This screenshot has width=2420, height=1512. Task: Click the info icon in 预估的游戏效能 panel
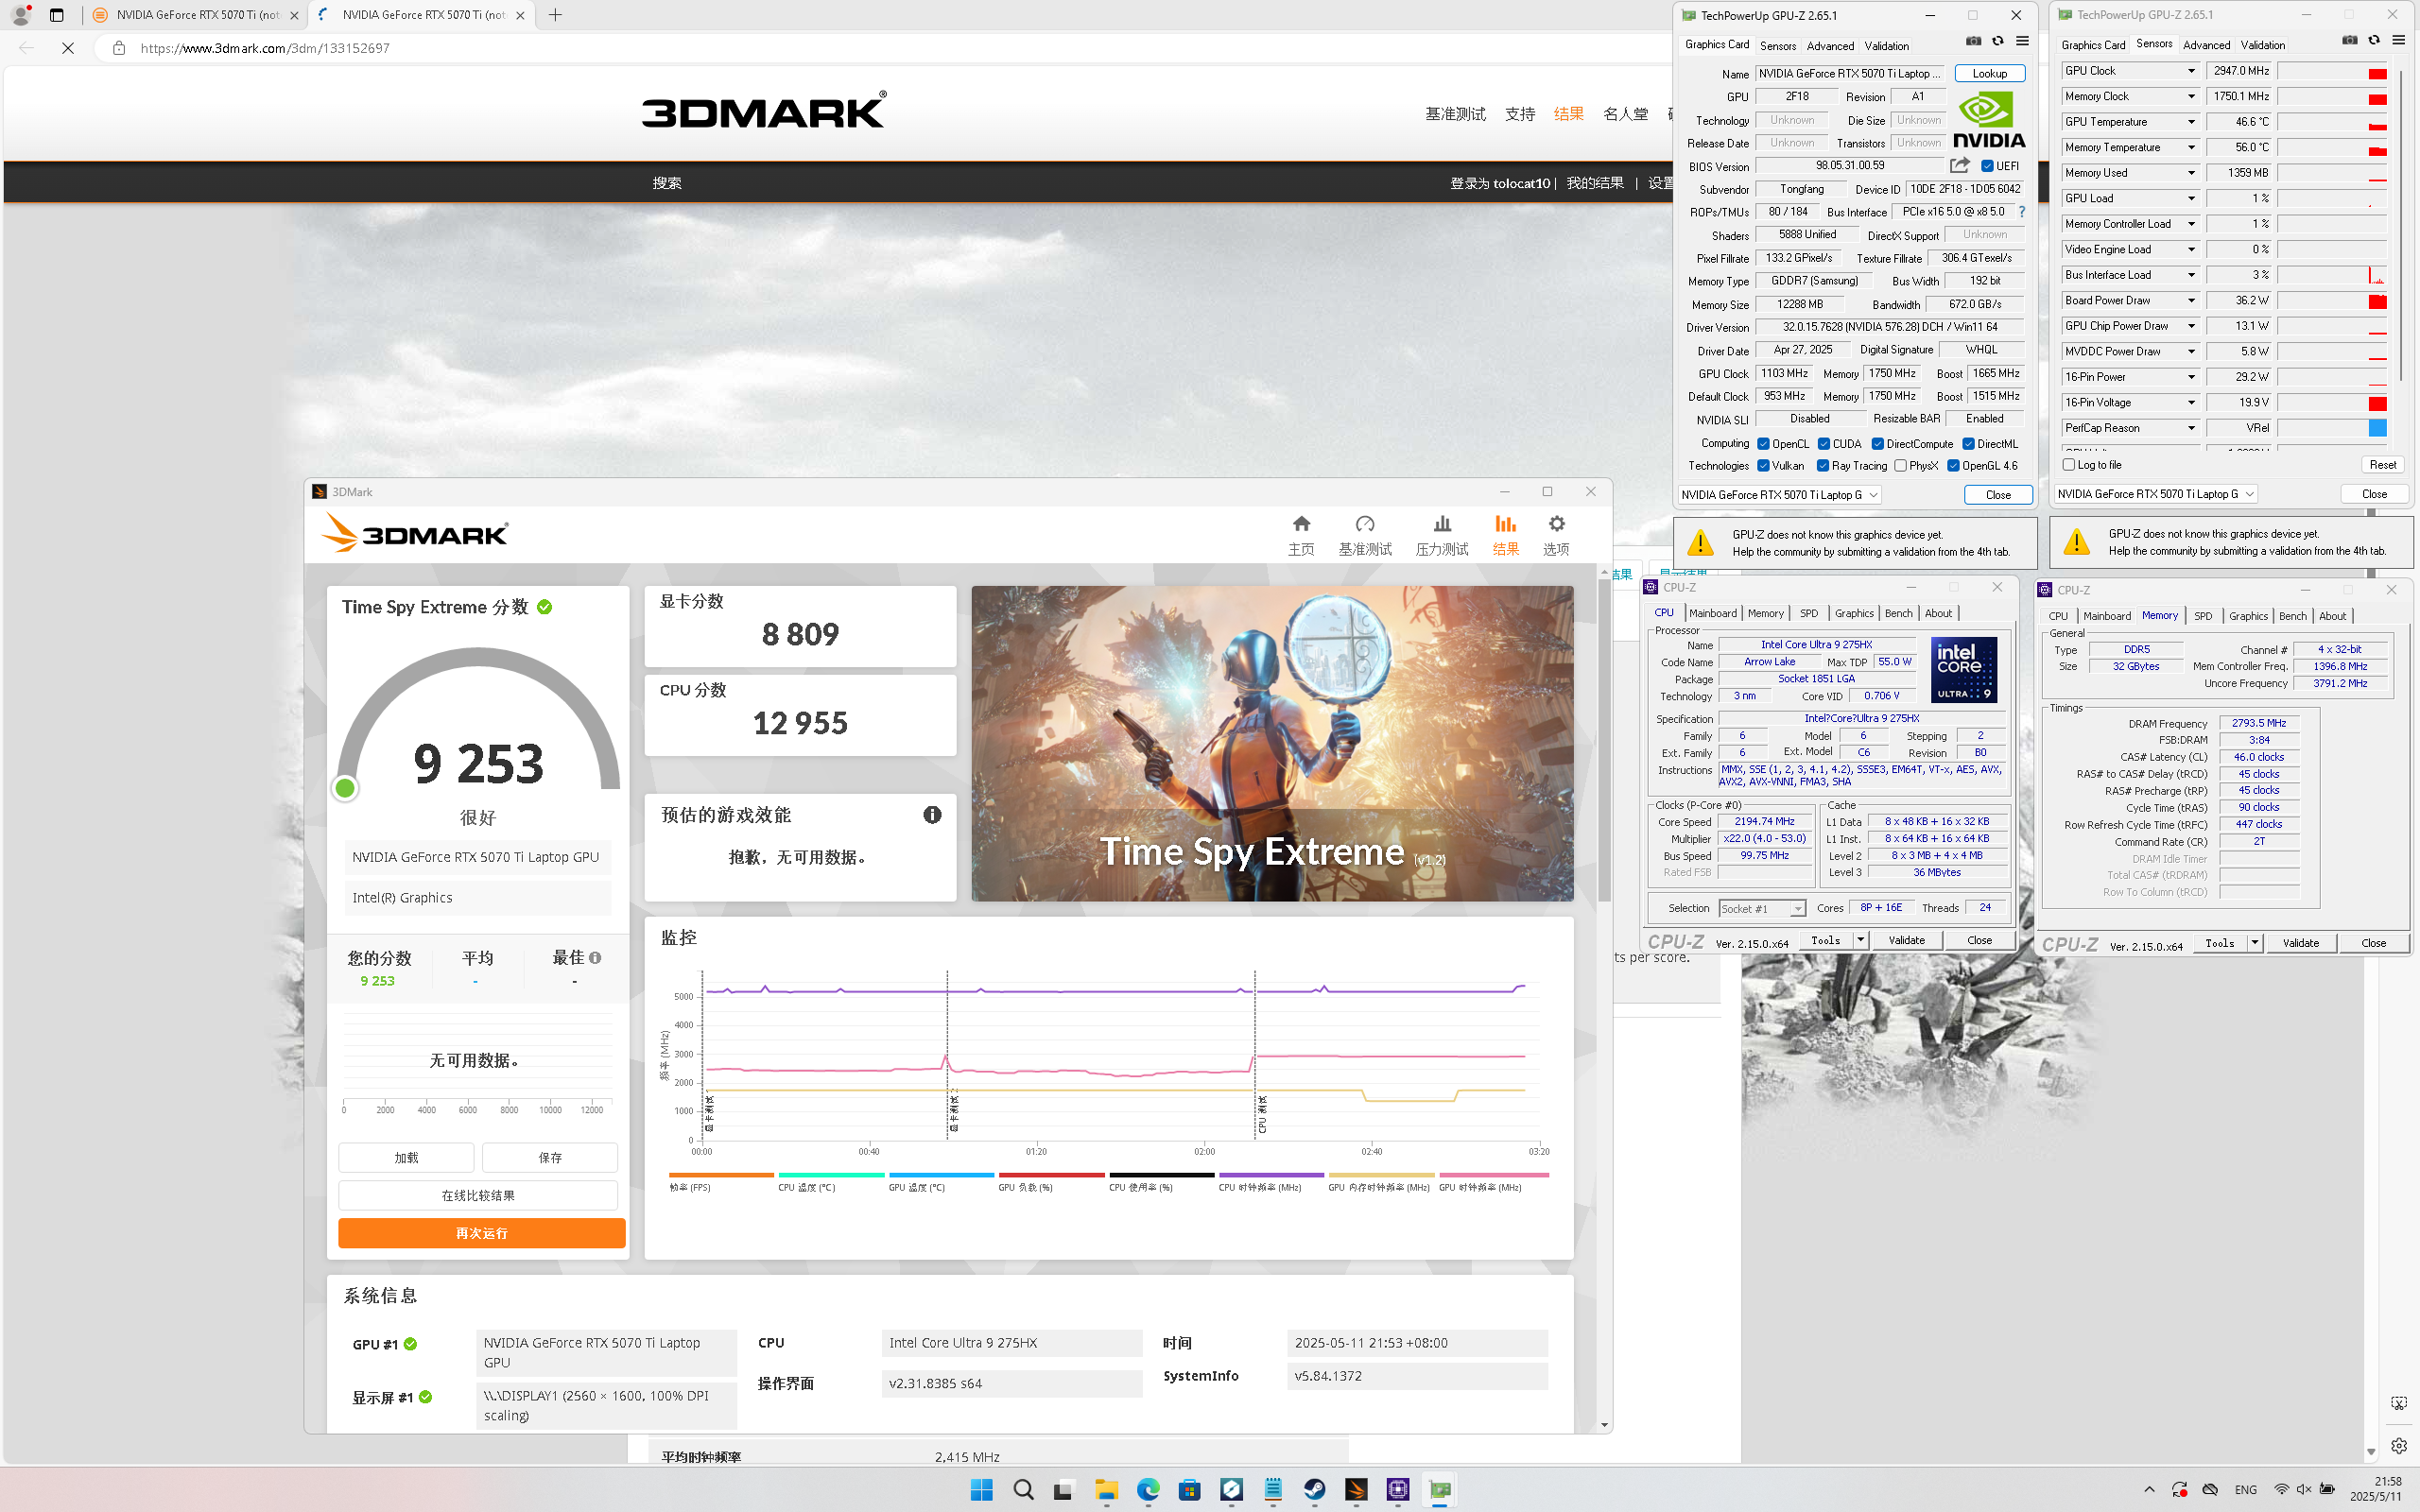click(x=932, y=815)
